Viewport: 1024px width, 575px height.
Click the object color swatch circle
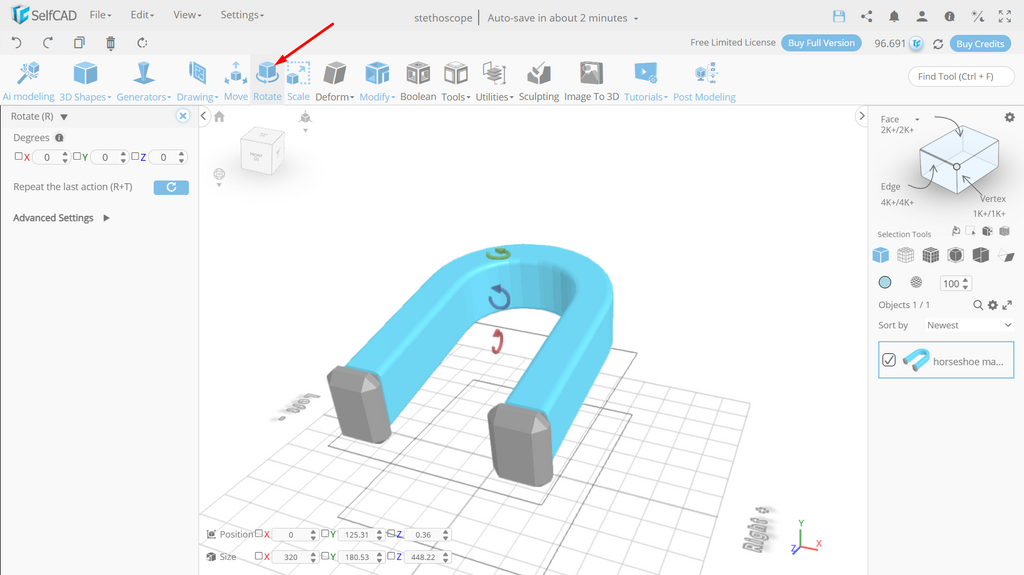coord(885,282)
